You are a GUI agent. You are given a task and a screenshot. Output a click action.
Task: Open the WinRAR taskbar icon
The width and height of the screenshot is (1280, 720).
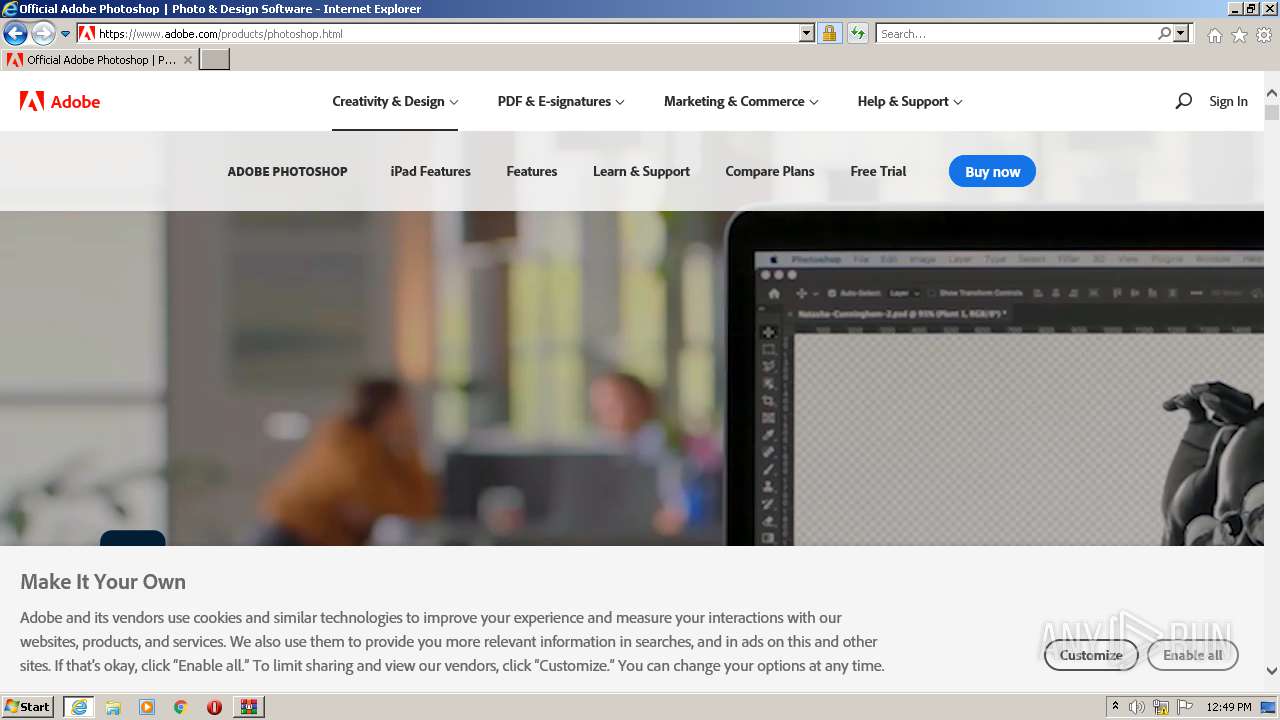point(248,707)
